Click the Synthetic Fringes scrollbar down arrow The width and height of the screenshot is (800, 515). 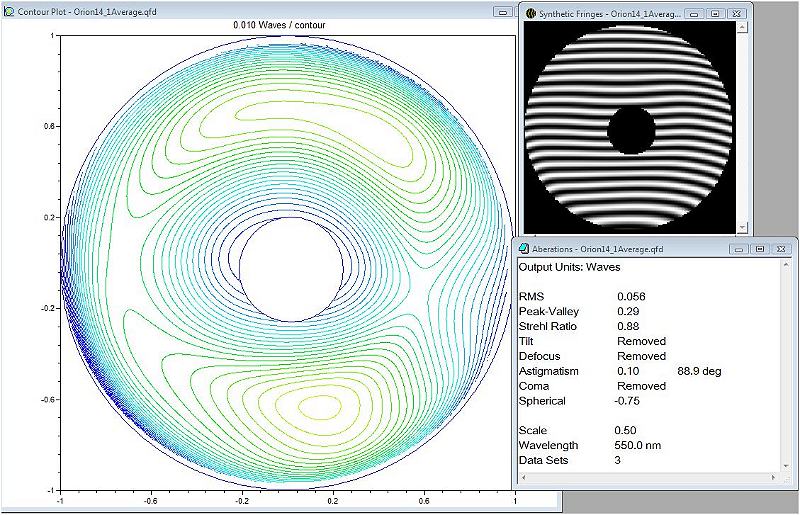tap(742, 227)
